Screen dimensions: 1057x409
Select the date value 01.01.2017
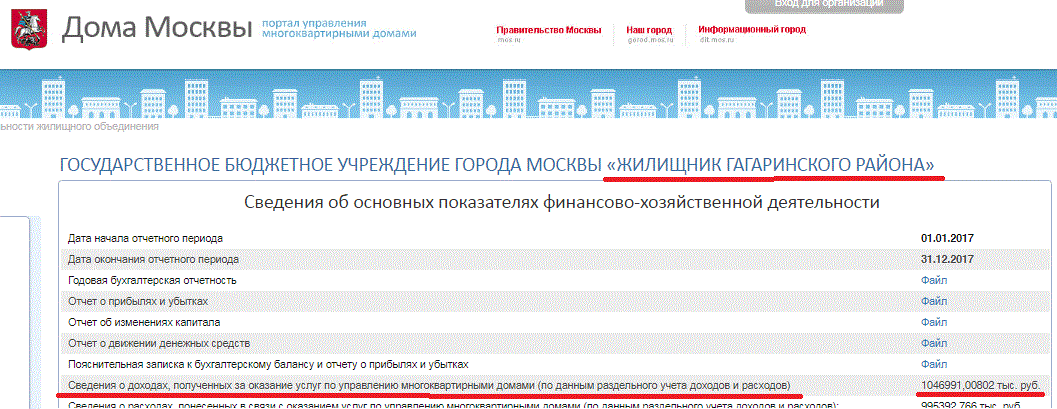pyautogui.click(x=948, y=238)
